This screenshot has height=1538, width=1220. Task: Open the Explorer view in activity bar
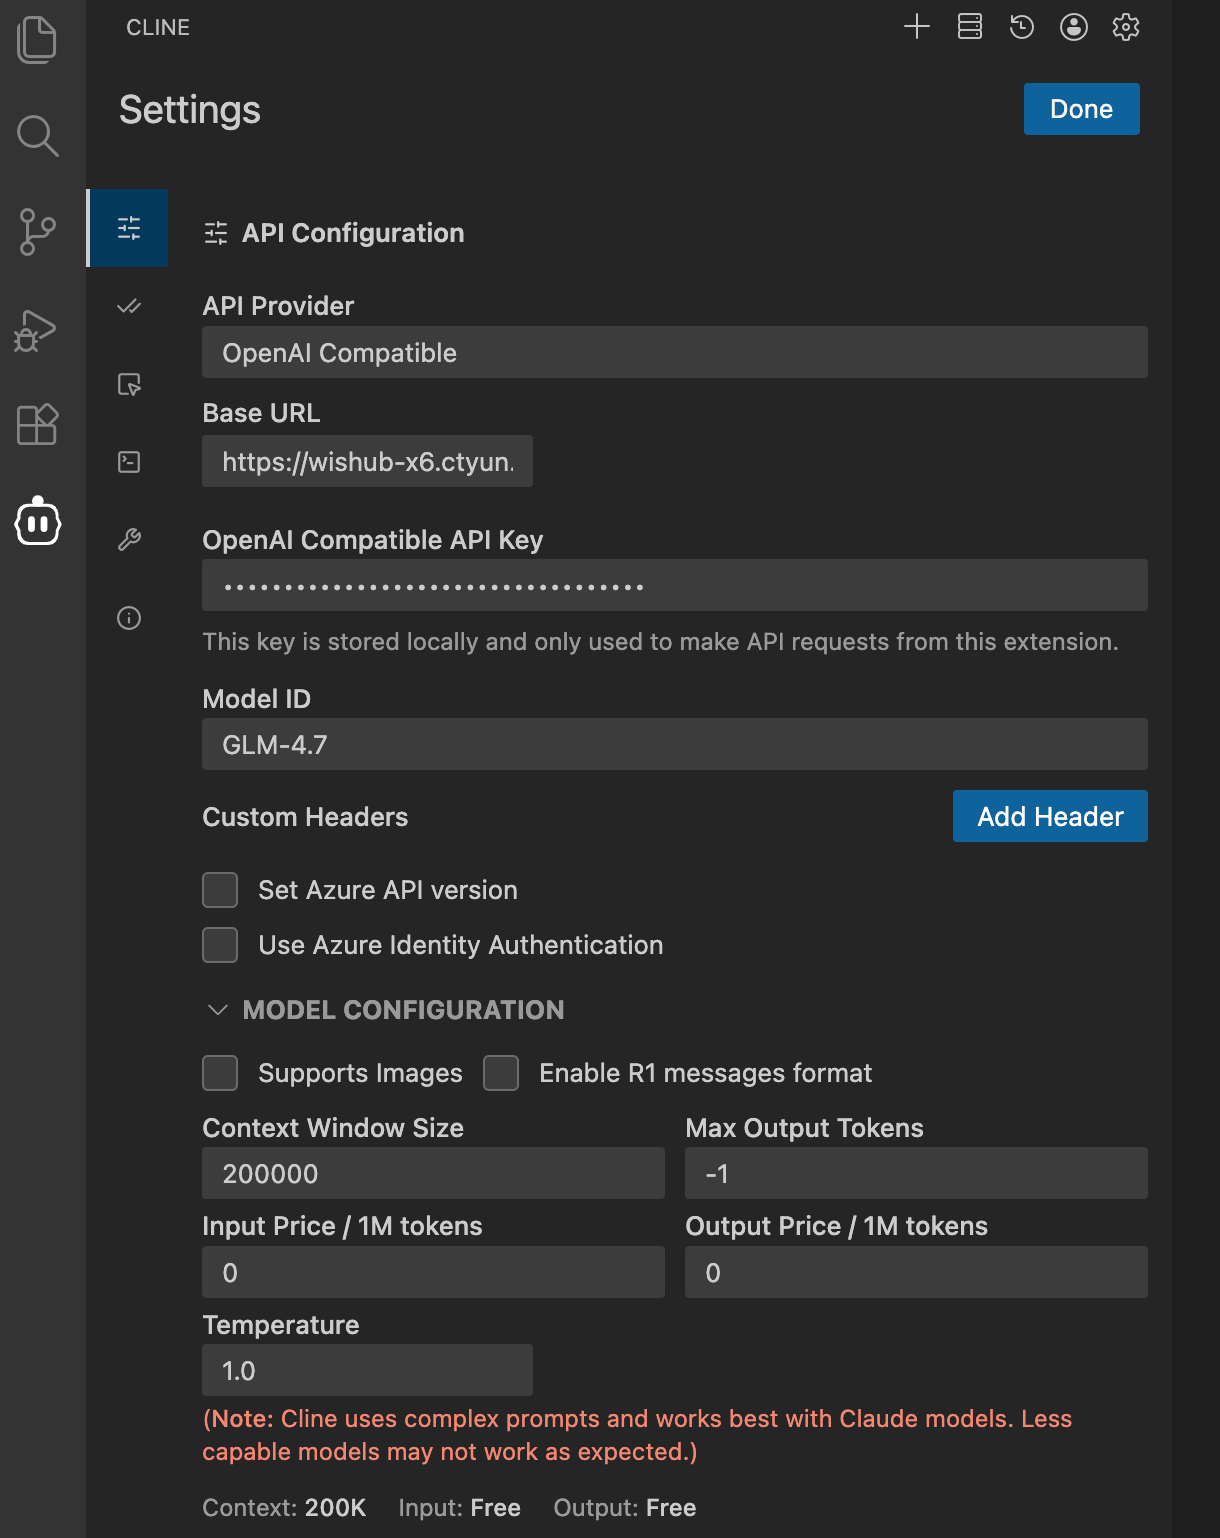tap(38, 40)
